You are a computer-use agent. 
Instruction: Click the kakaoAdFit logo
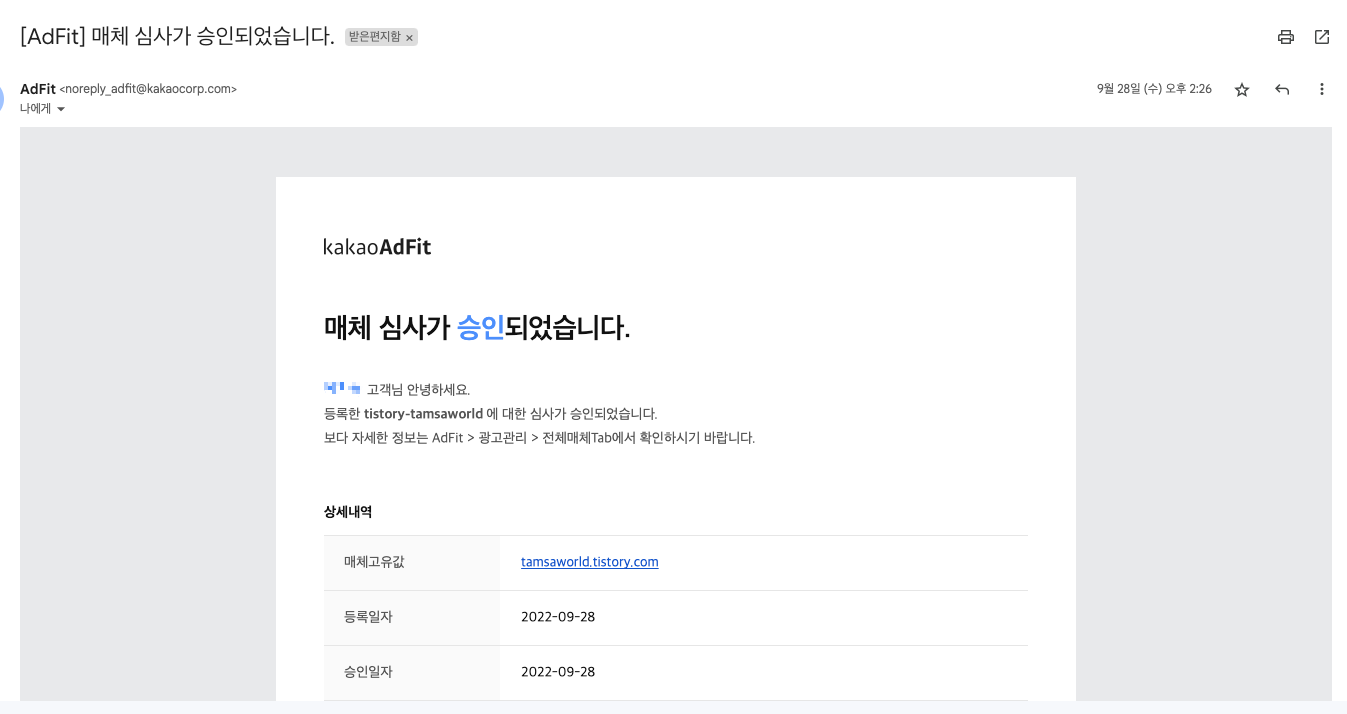pos(377,247)
